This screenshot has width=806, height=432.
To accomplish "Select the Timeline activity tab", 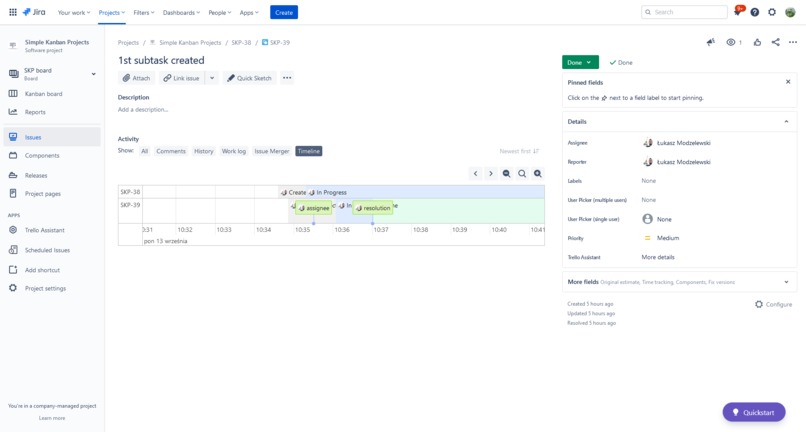I will [309, 151].
